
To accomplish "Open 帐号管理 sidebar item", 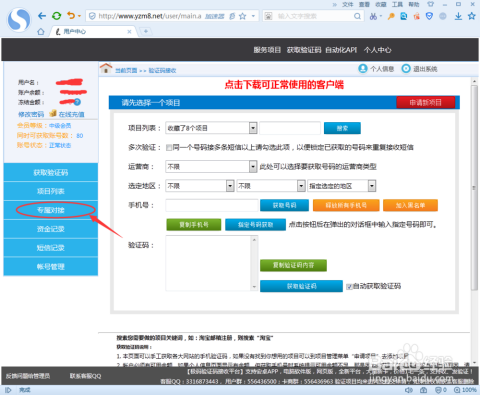I will [51, 267].
